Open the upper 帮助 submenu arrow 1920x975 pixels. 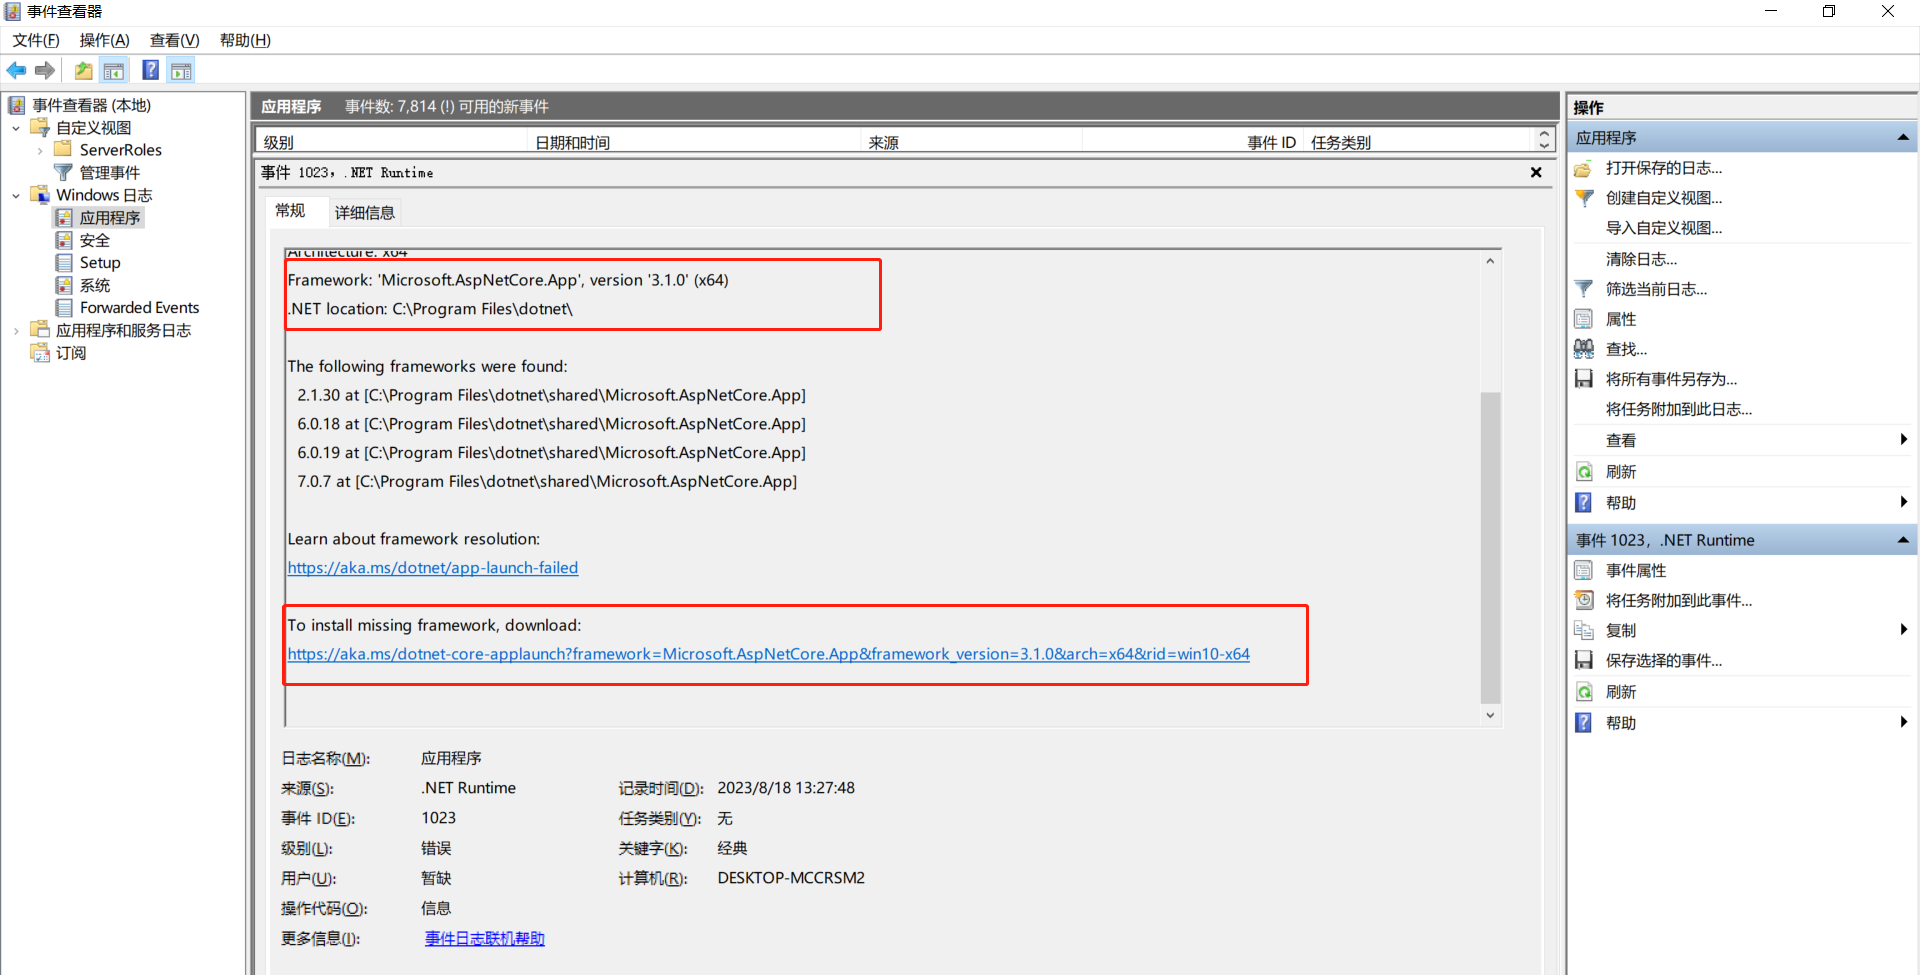pyautogui.click(x=1903, y=502)
